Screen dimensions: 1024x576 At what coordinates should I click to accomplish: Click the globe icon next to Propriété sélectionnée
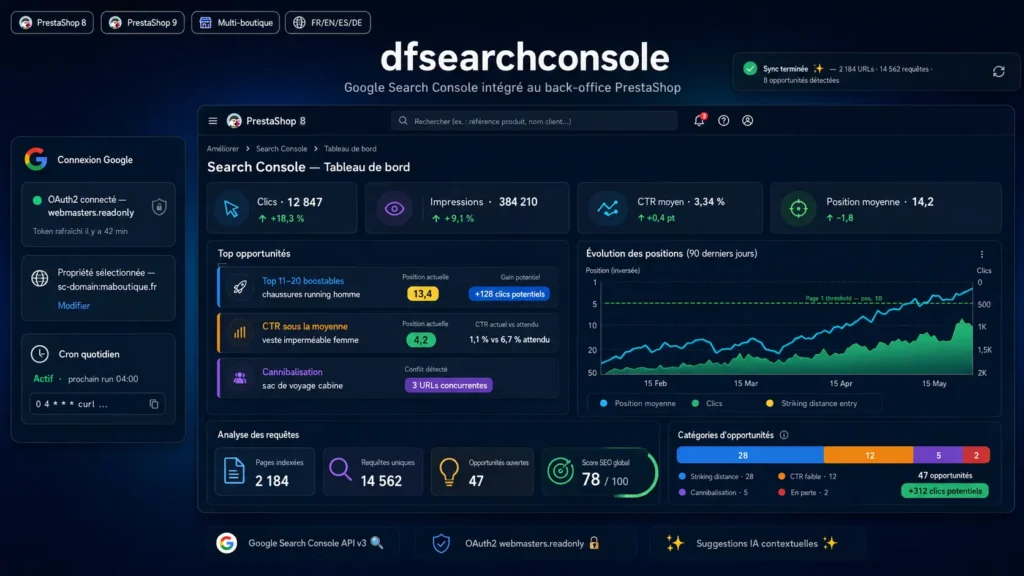(40, 278)
